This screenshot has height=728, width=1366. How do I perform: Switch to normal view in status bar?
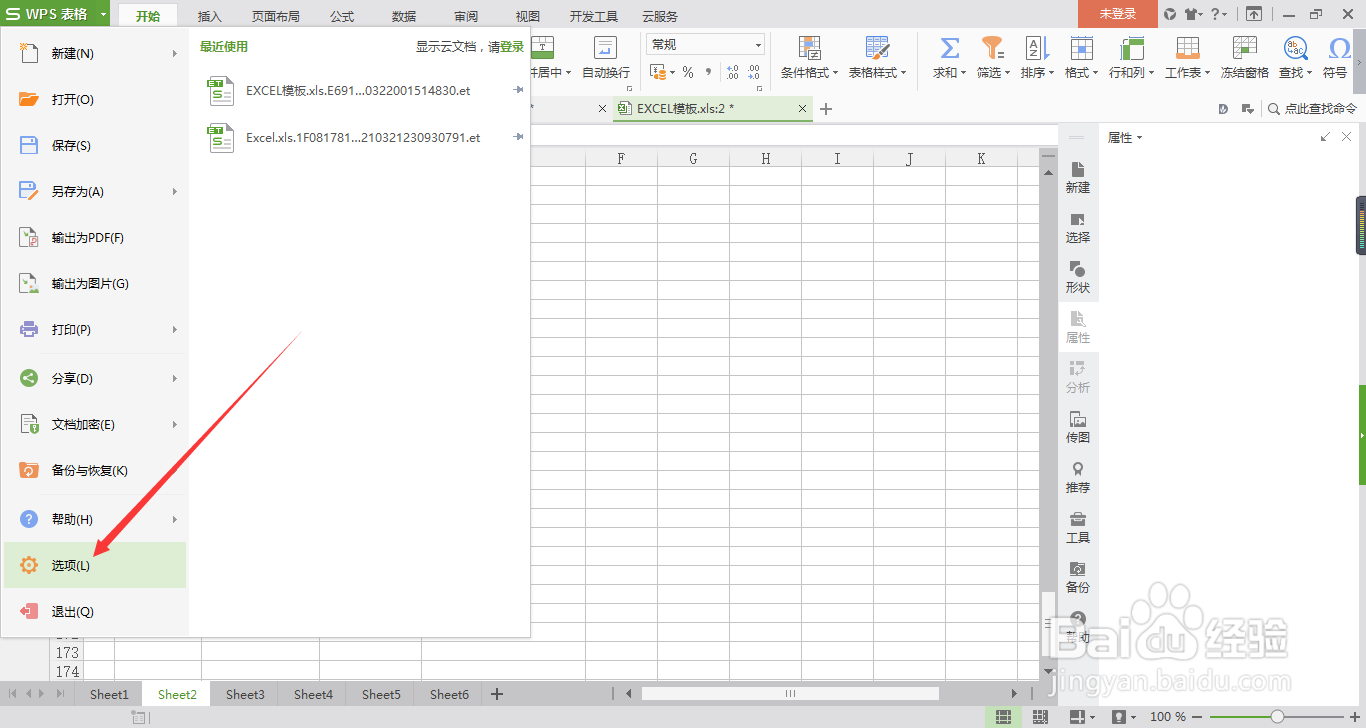pyautogui.click(x=1003, y=717)
